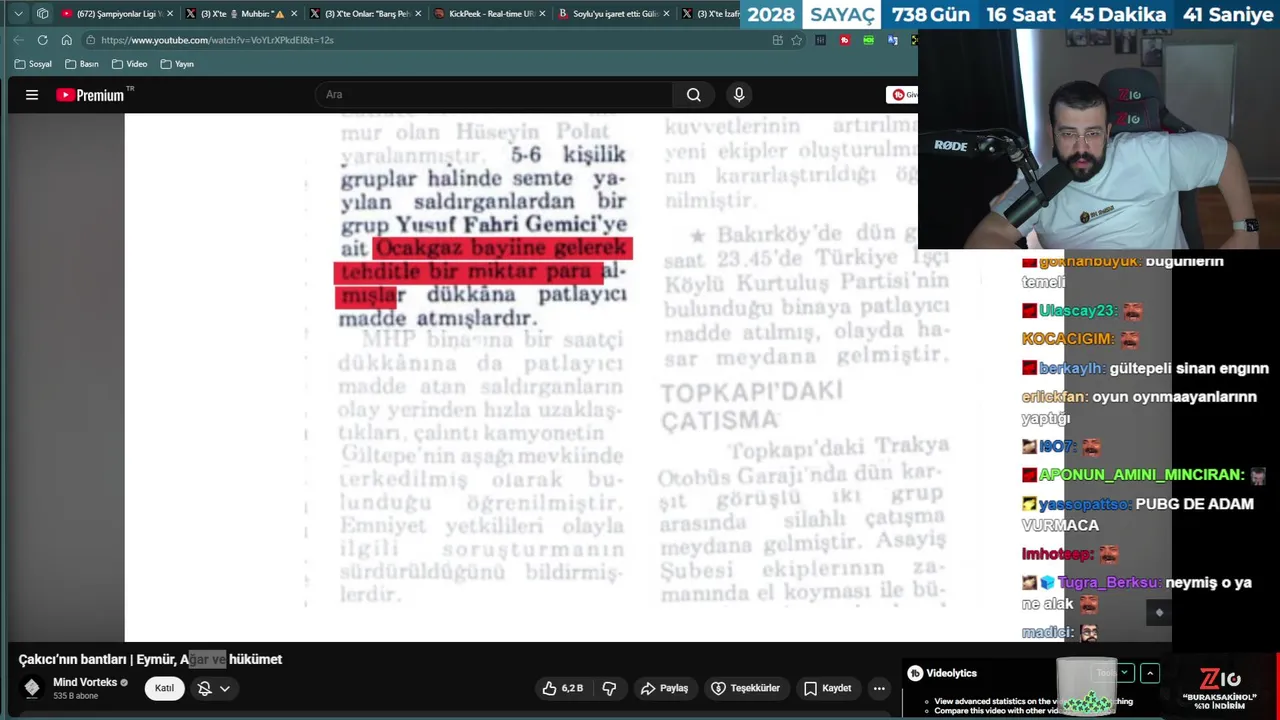1280x720 pixels.
Task: Like the video showing 6,2 B
Action: 562,688
